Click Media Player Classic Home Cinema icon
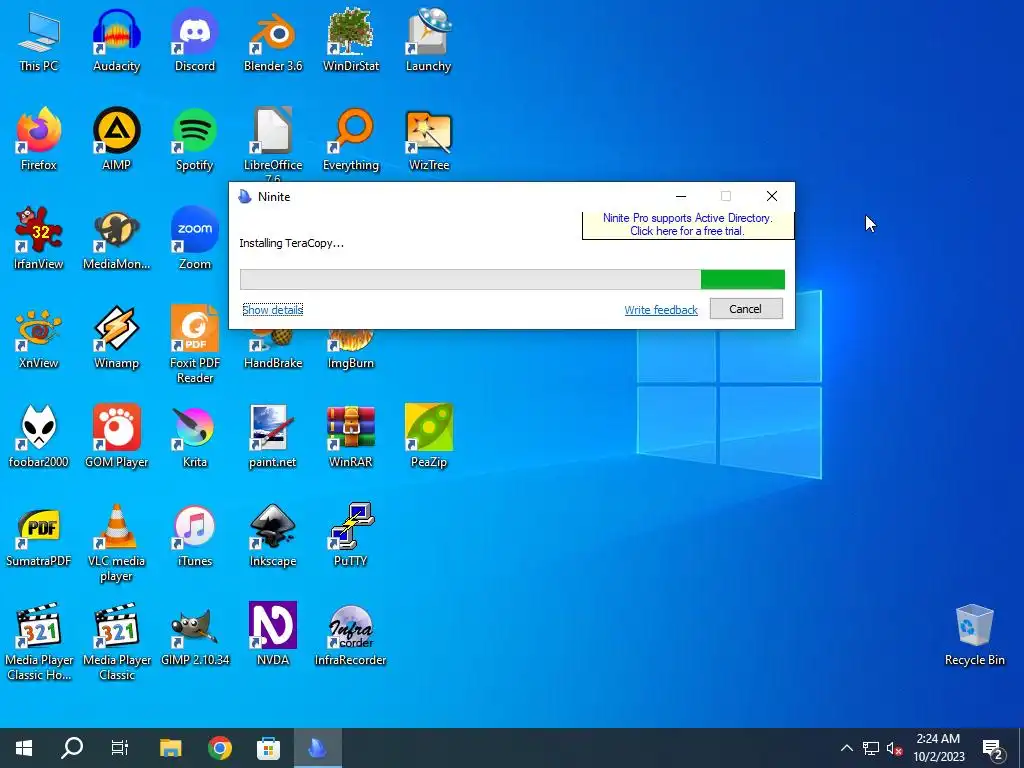The width and height of the screenshot is (1024, 768). click(x=39, y=641)
